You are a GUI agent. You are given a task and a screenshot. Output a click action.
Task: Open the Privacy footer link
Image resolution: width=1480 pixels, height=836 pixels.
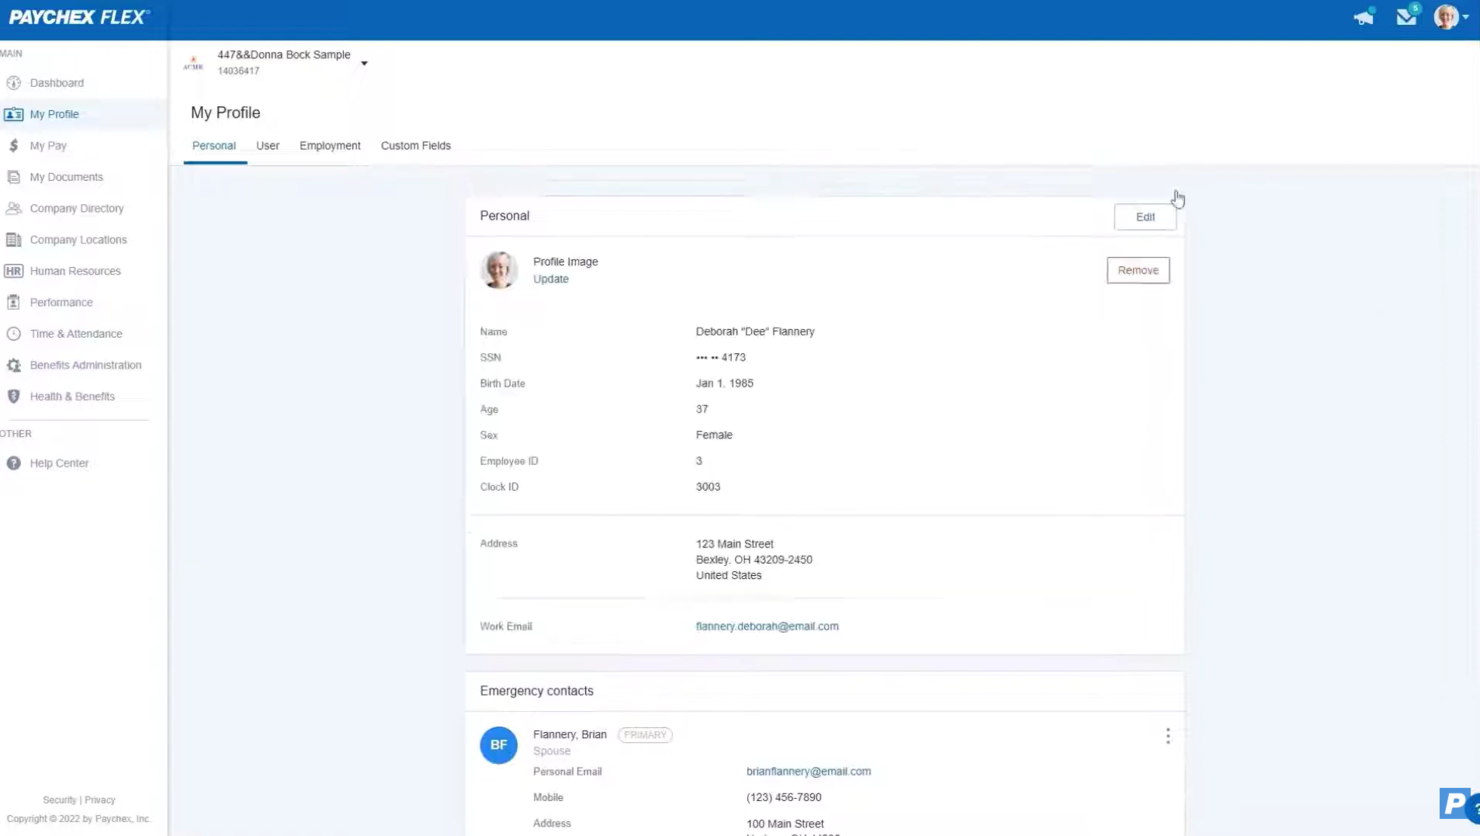point(100,800)
